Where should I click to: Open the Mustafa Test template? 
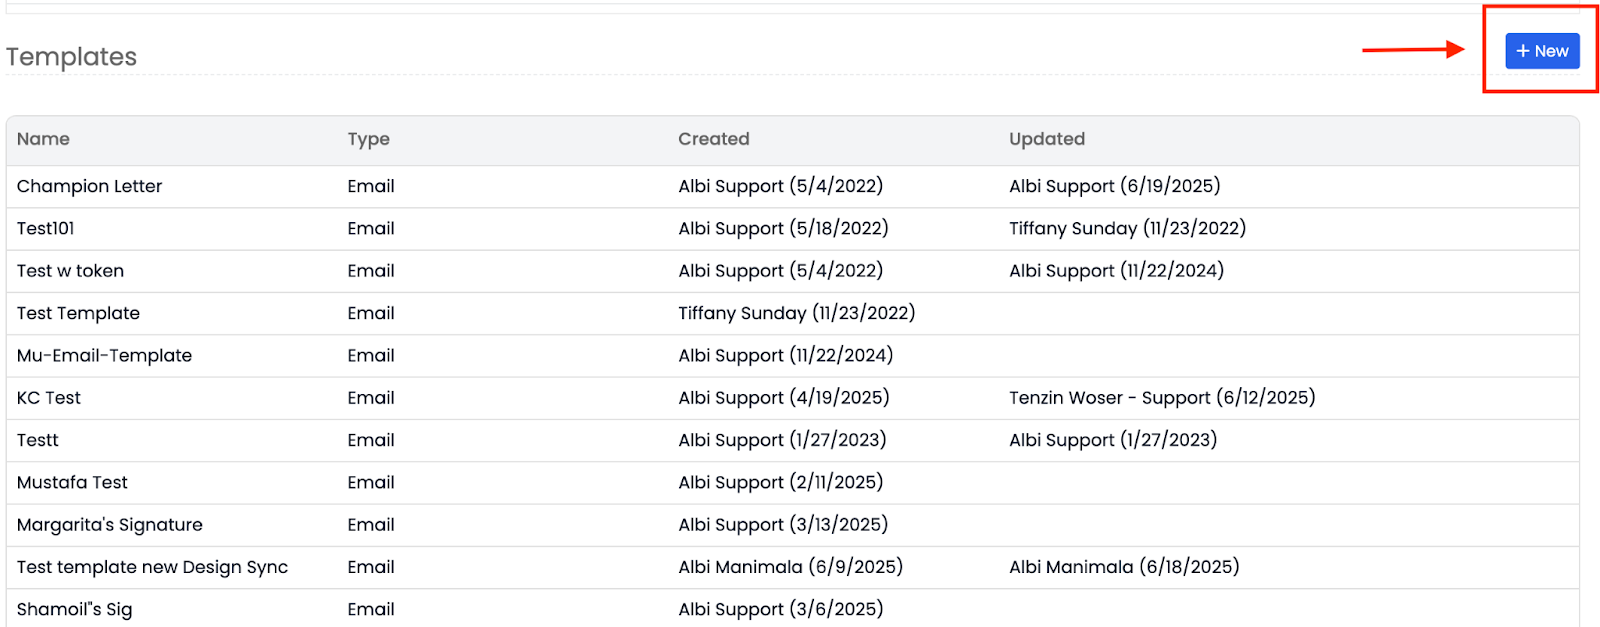point(72,482)
